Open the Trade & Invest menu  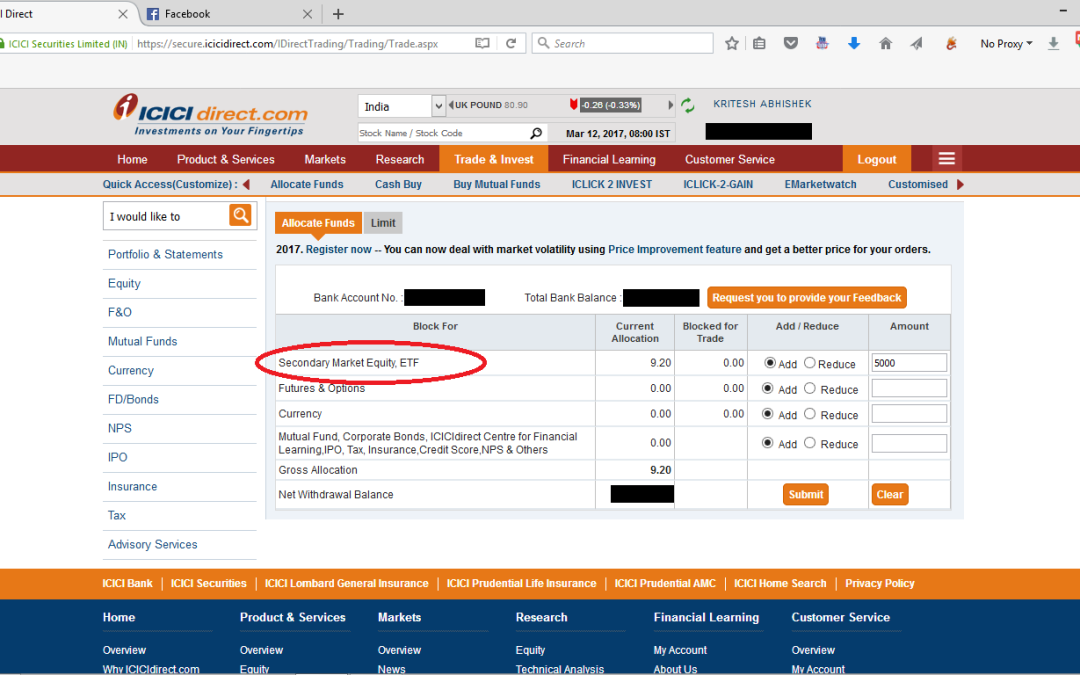pos(494,159)
